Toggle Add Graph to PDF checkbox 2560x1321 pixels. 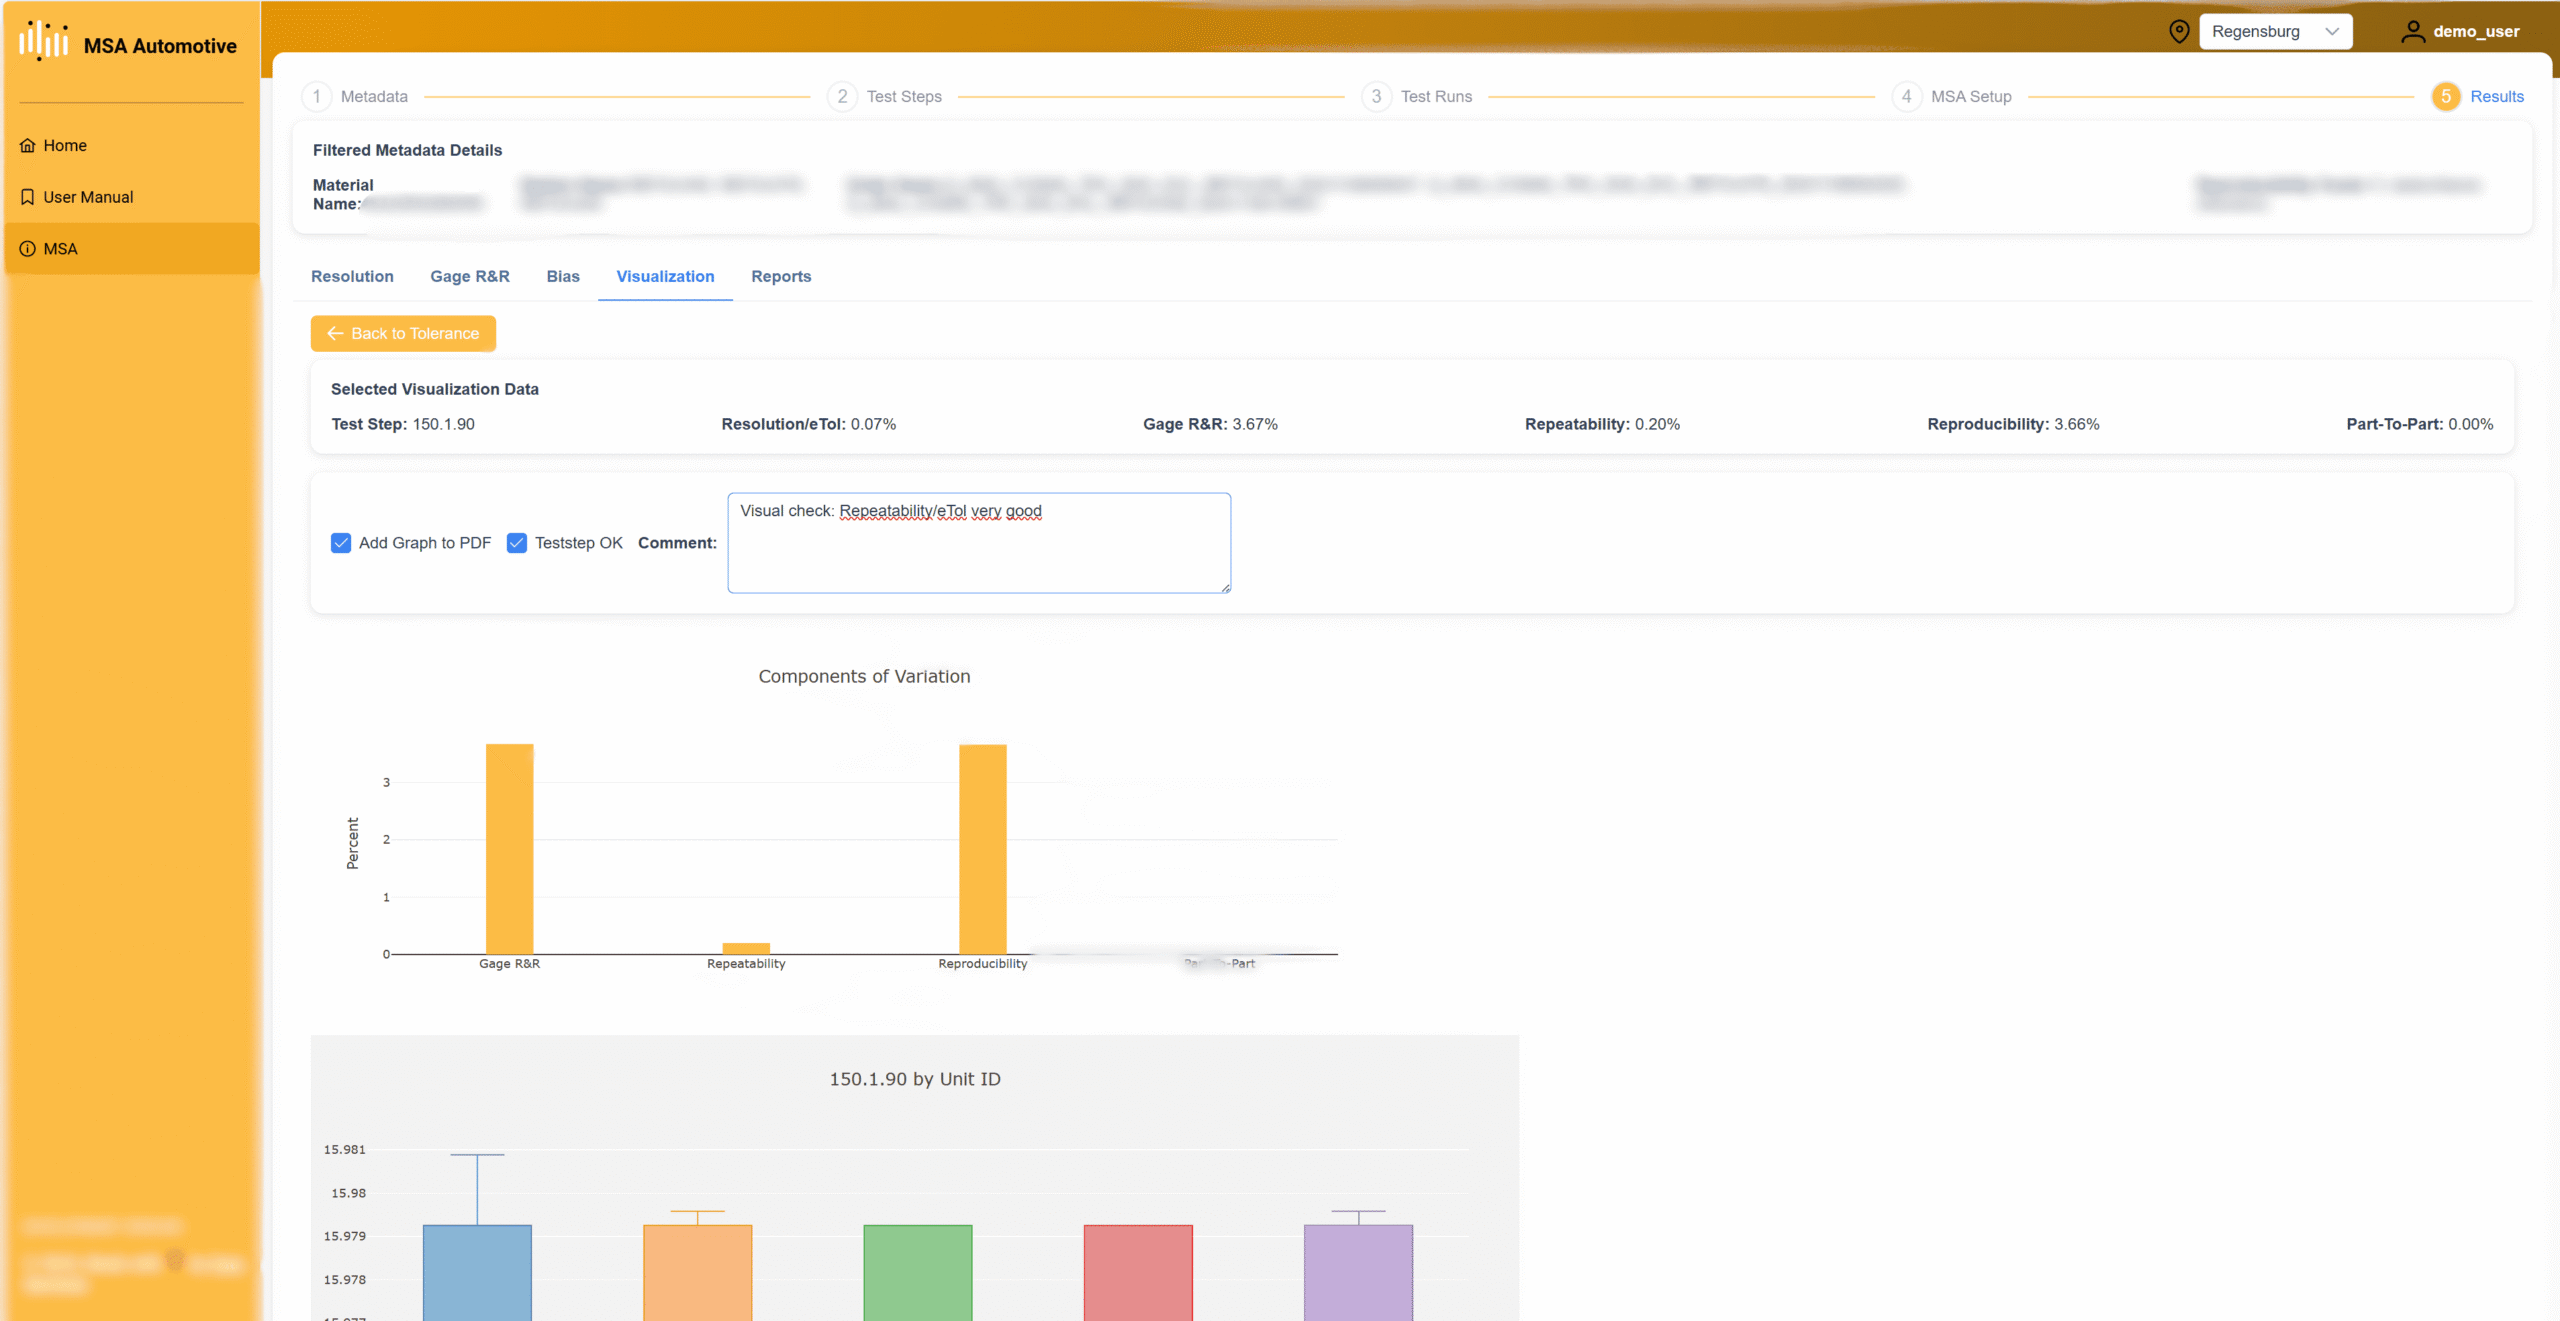341,543
